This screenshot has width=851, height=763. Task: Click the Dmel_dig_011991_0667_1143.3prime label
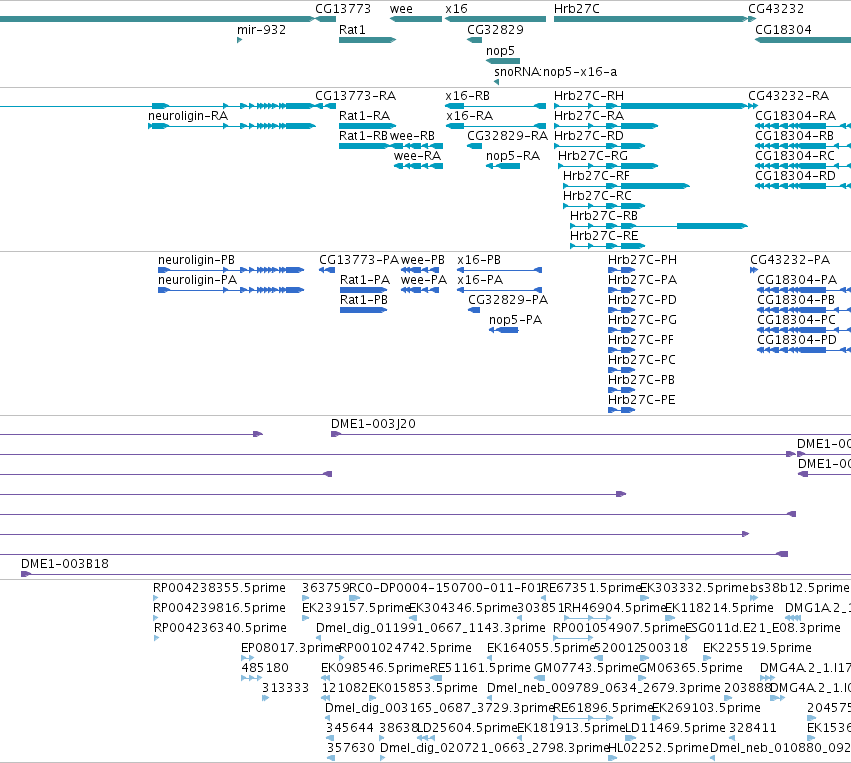430,628
